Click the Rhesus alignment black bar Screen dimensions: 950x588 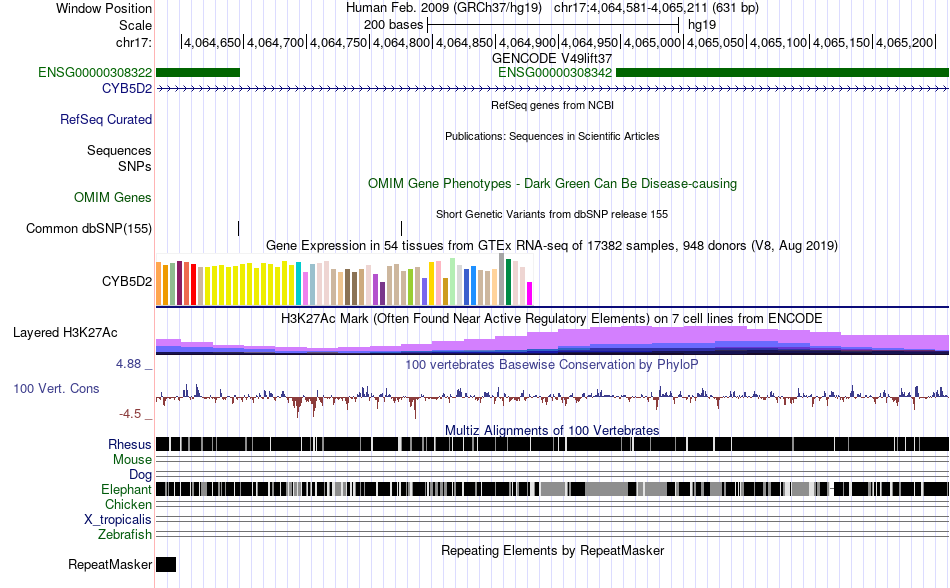point(552,444)
